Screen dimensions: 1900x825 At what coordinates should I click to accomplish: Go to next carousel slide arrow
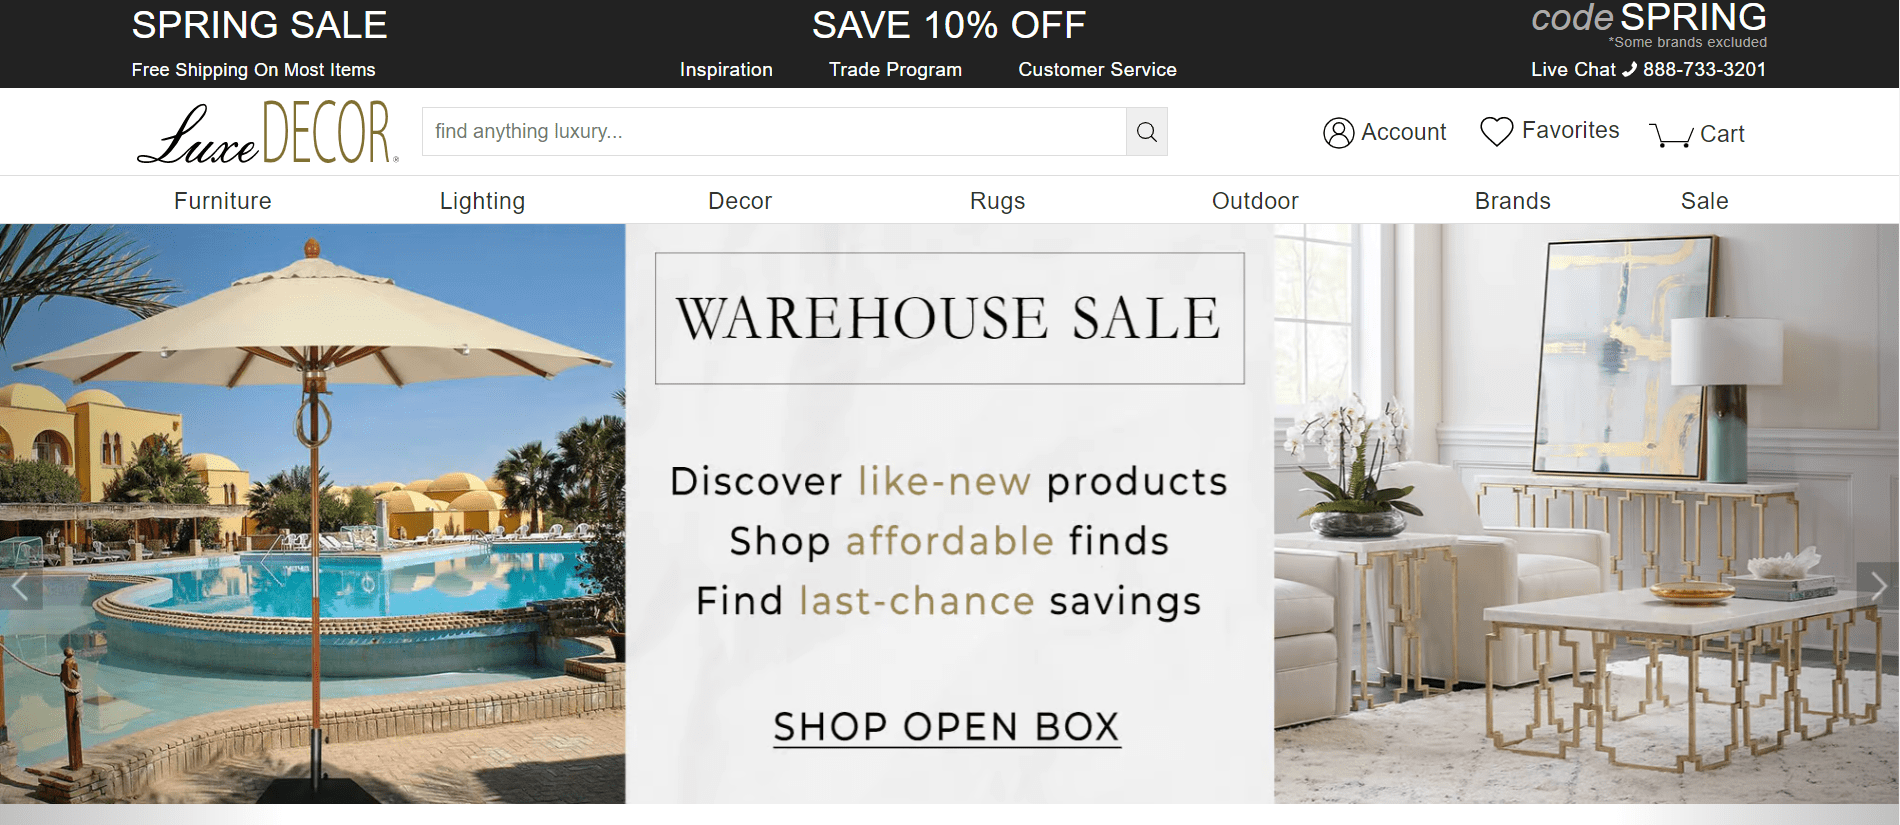coord(1878,586)
